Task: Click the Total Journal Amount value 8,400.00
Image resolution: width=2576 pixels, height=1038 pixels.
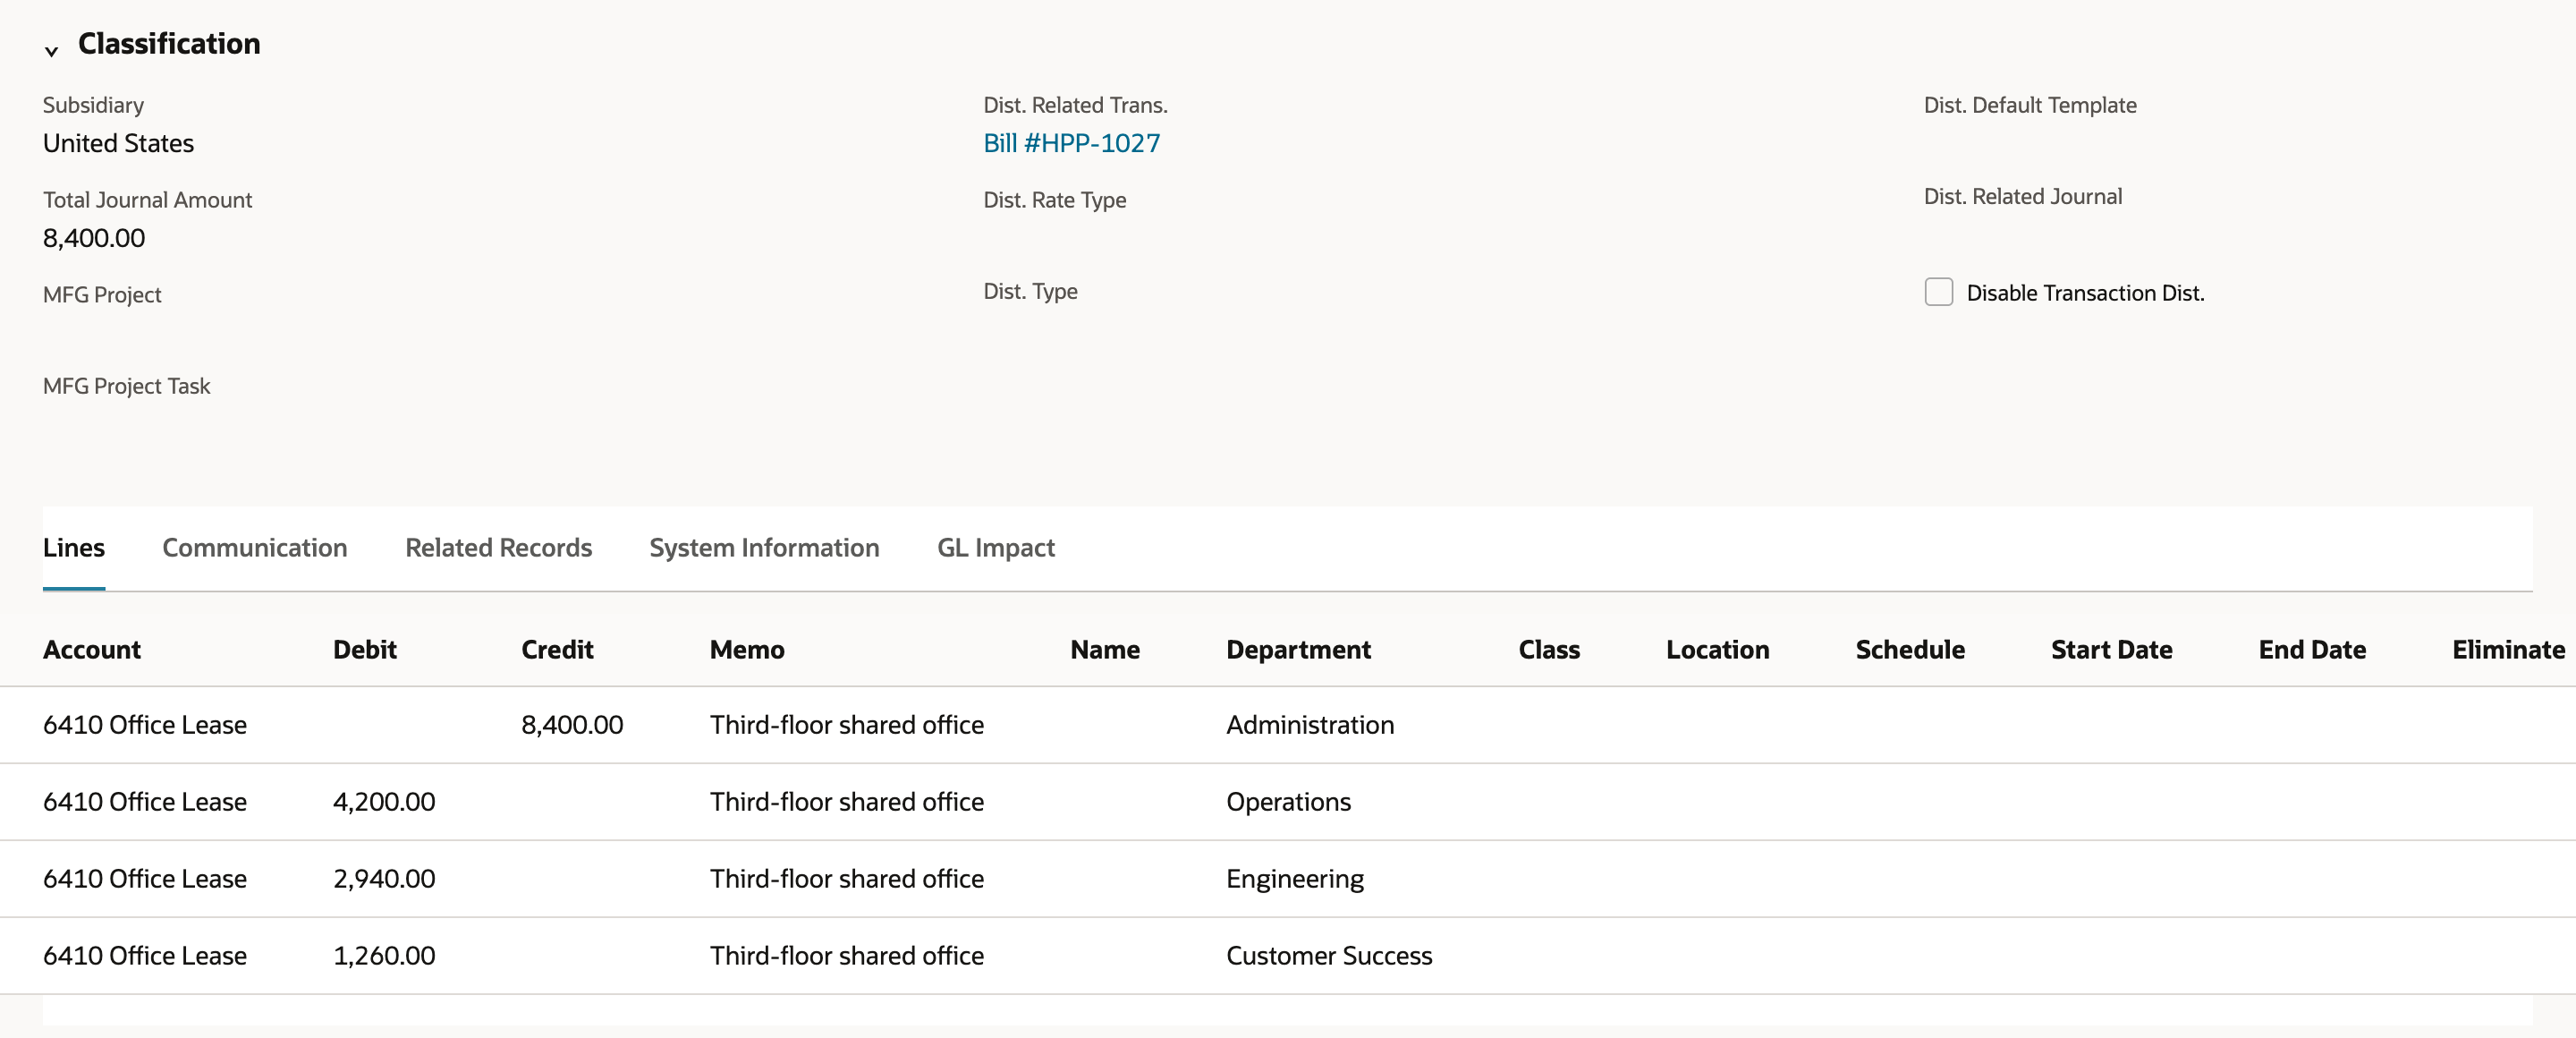Action: (x=94, y=238)
